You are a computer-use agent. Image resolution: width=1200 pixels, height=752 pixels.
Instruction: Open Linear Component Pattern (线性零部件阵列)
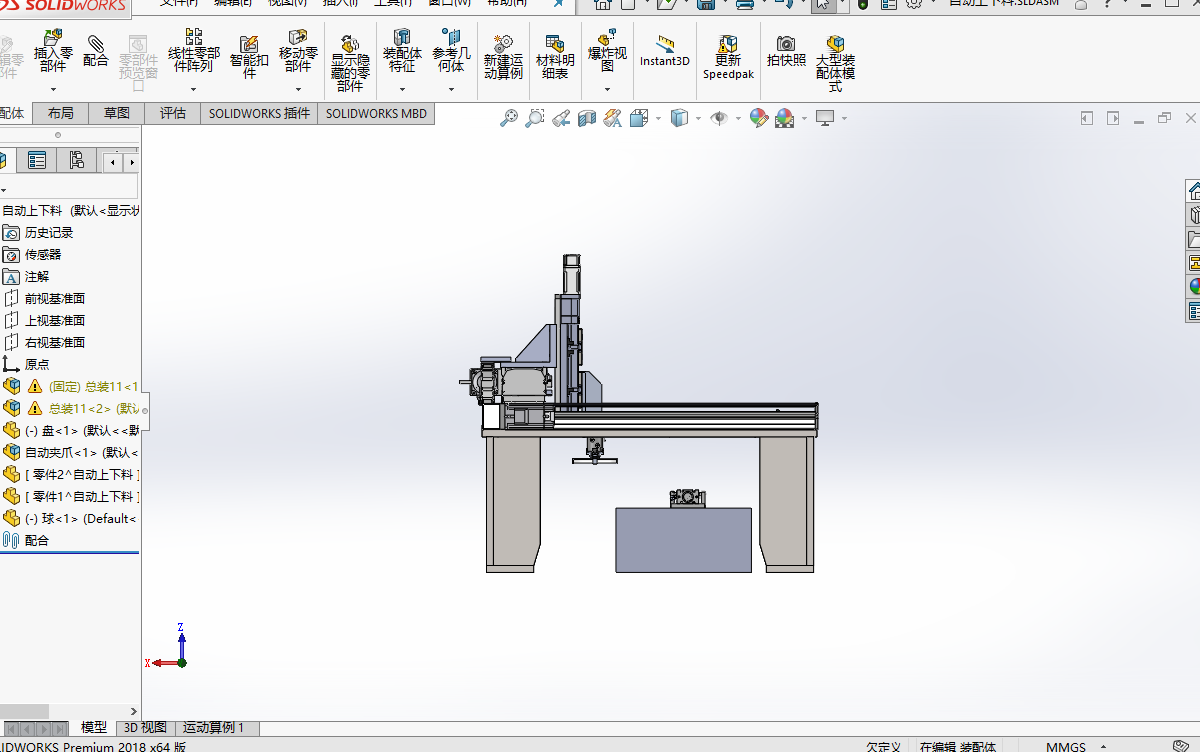193,50
